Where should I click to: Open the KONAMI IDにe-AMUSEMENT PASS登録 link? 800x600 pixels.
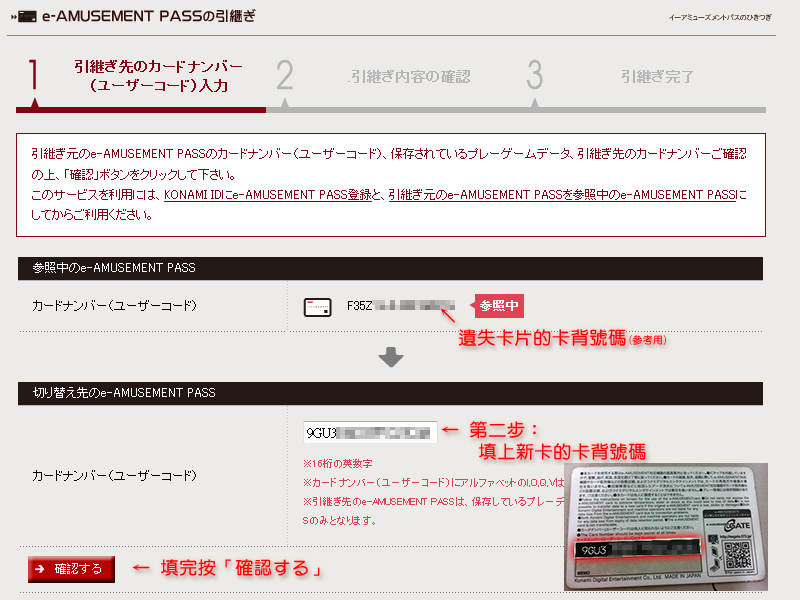(x=268, y=195)
